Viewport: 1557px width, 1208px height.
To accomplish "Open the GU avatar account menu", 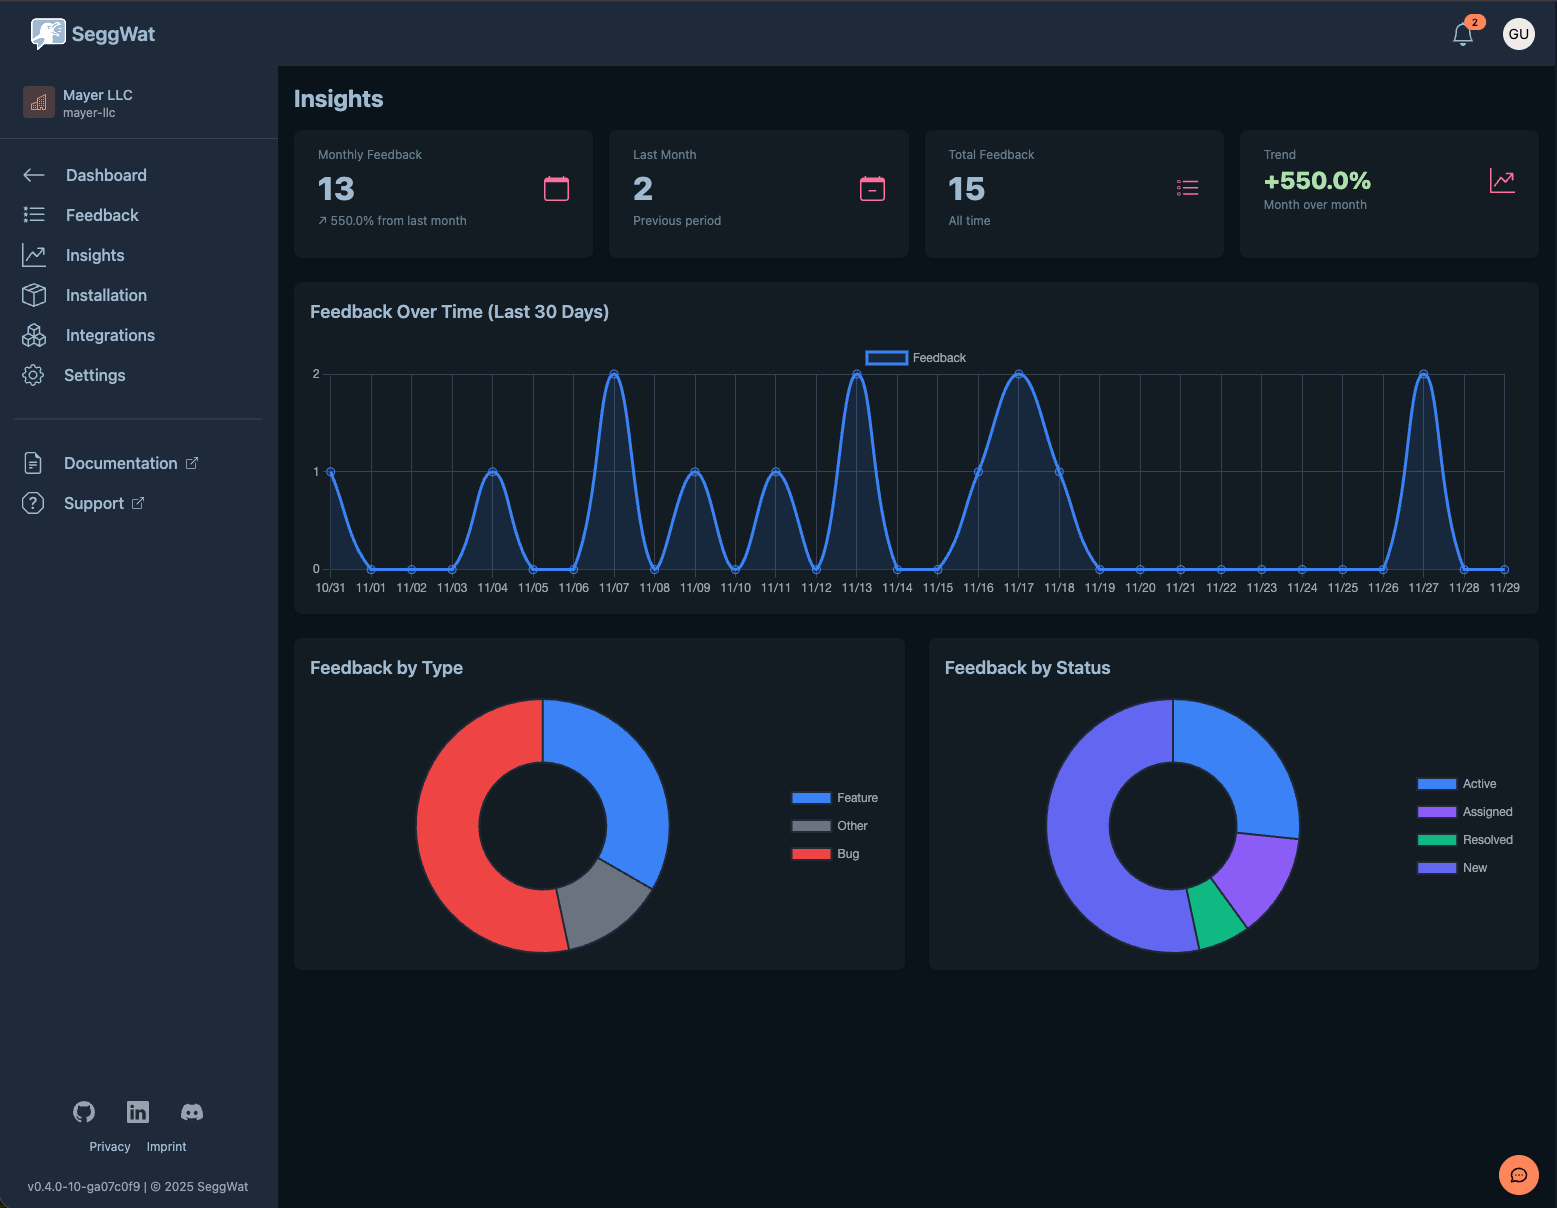I will pyautogui.click(x=1519, y=33).
